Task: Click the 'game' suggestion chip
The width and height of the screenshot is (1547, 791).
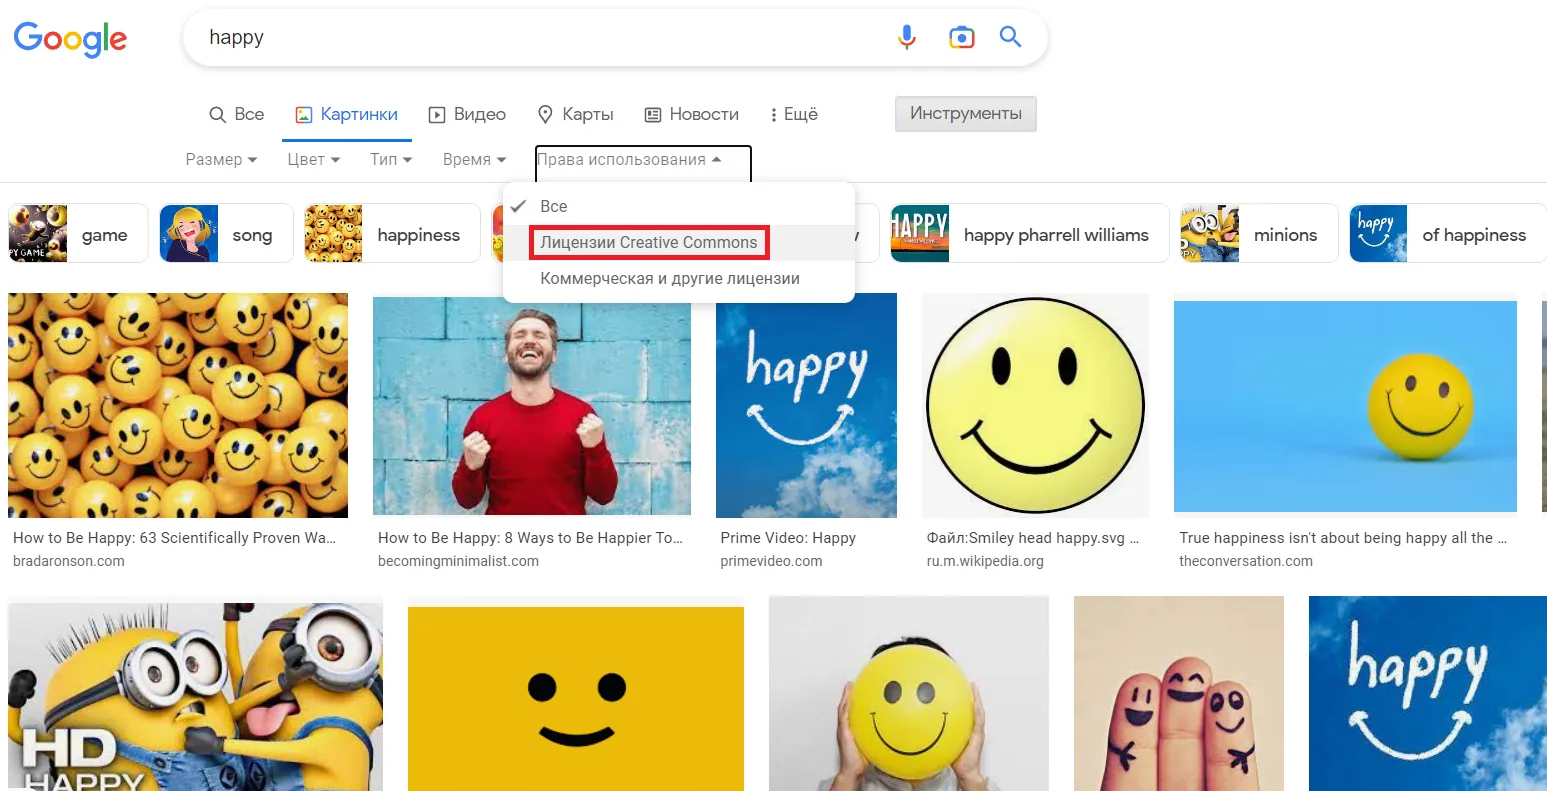Action: pyautogui.click(x=78, y=233)
